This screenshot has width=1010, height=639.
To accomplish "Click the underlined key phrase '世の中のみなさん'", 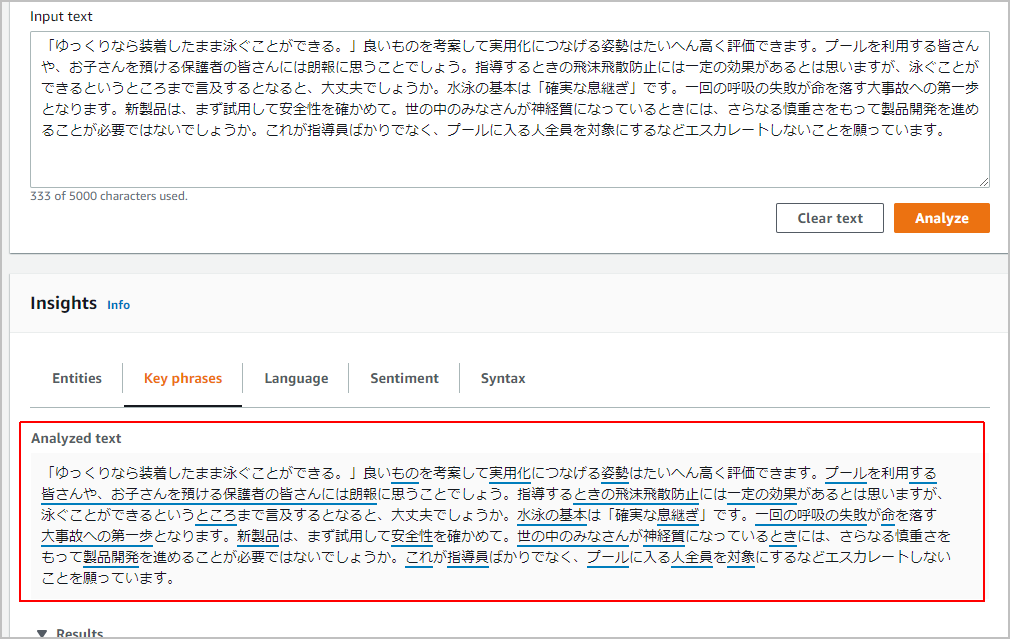I will (x=573, y=536).
